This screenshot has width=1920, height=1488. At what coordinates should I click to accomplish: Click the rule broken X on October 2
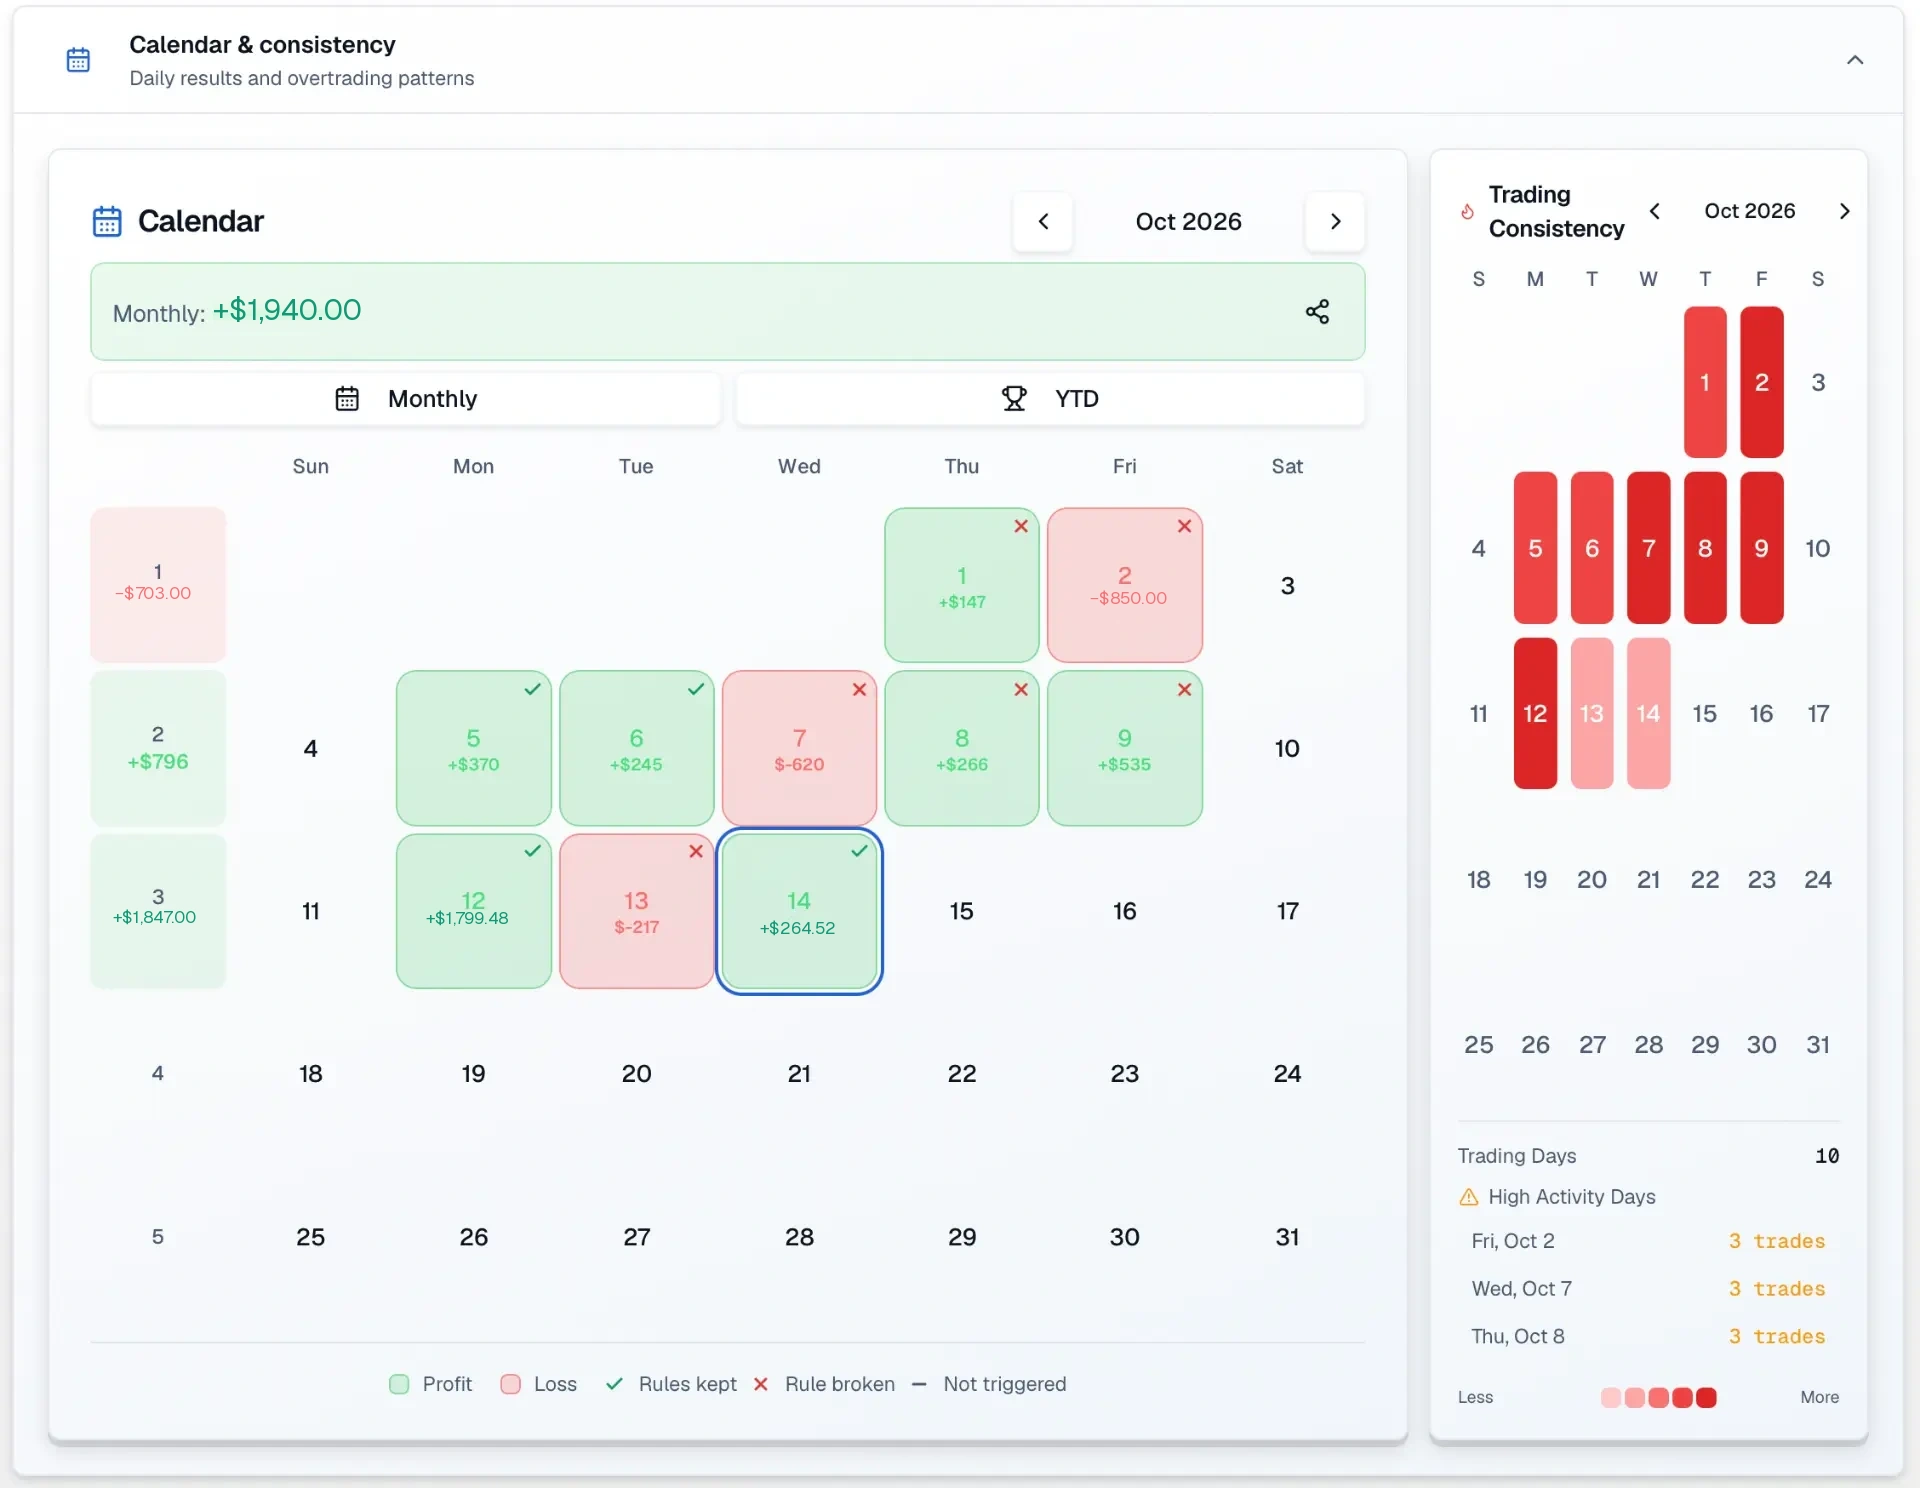tap(1184, 526)
